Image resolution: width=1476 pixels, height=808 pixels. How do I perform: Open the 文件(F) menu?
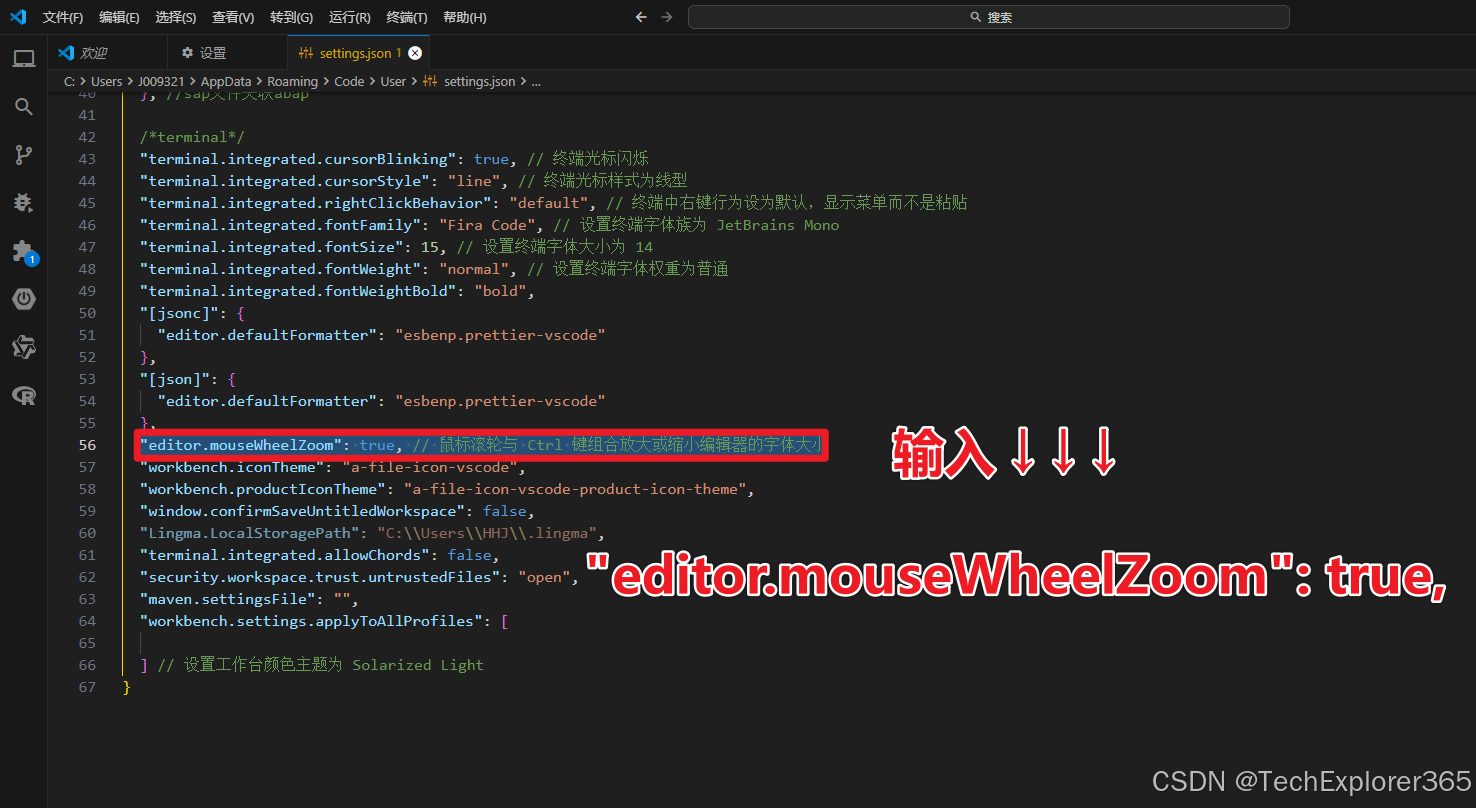click(63, 17)
